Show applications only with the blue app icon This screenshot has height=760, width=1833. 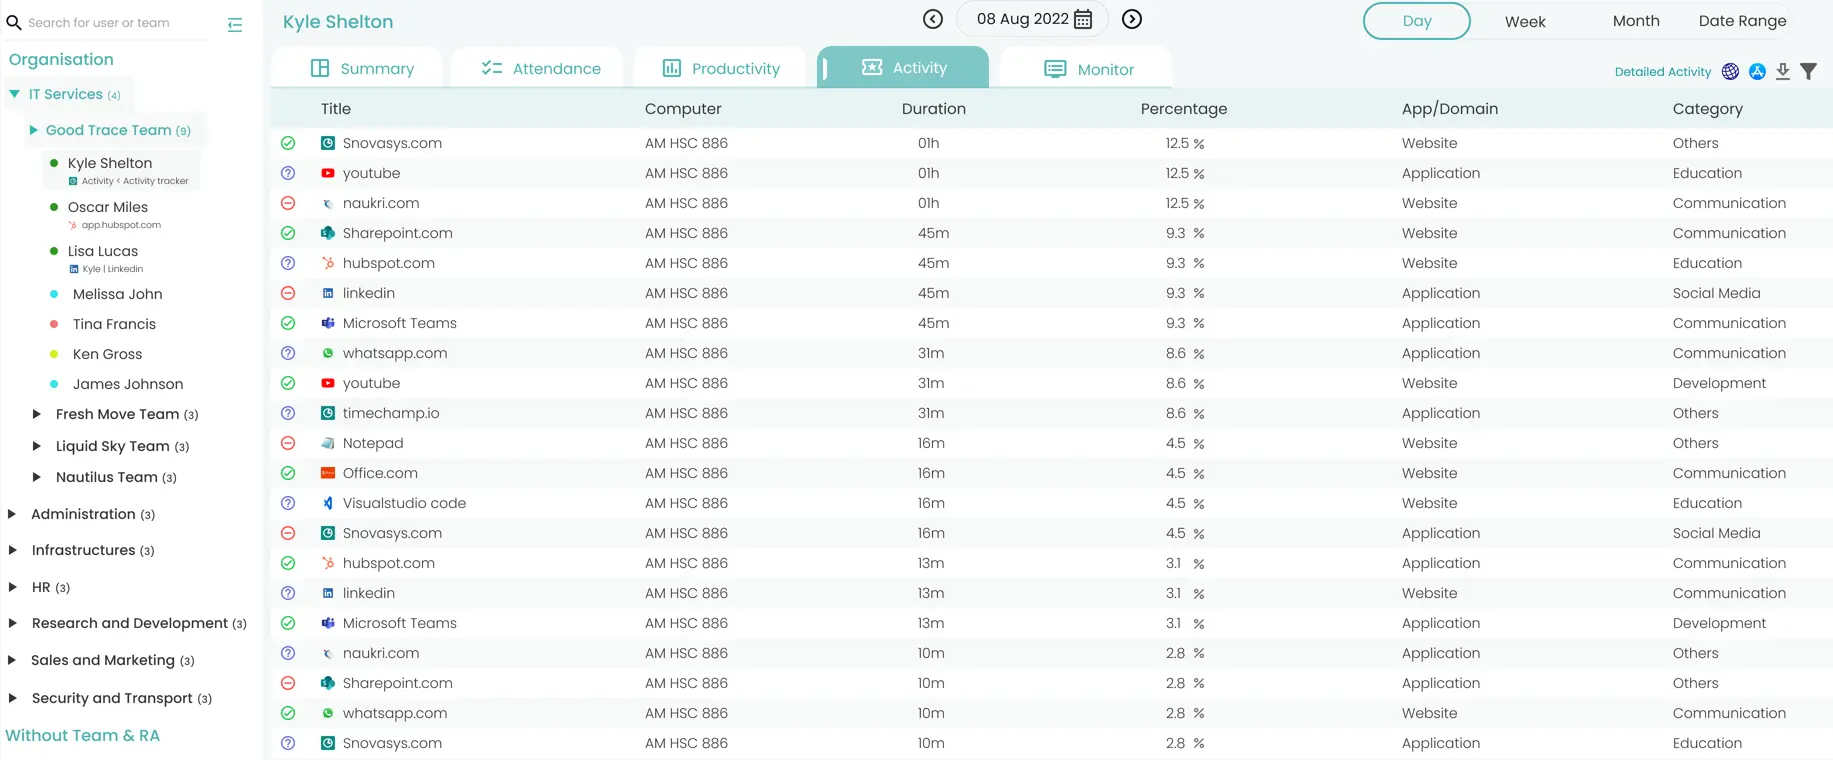tap(1757, 71)
